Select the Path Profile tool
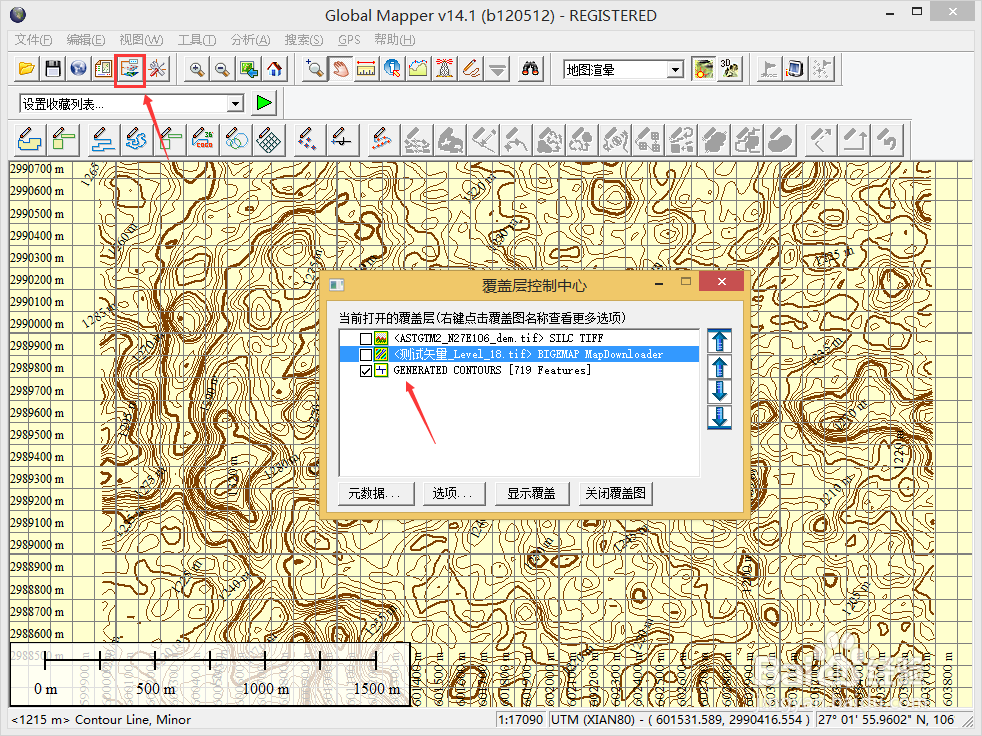982x736 pixels. click(418, 68)
